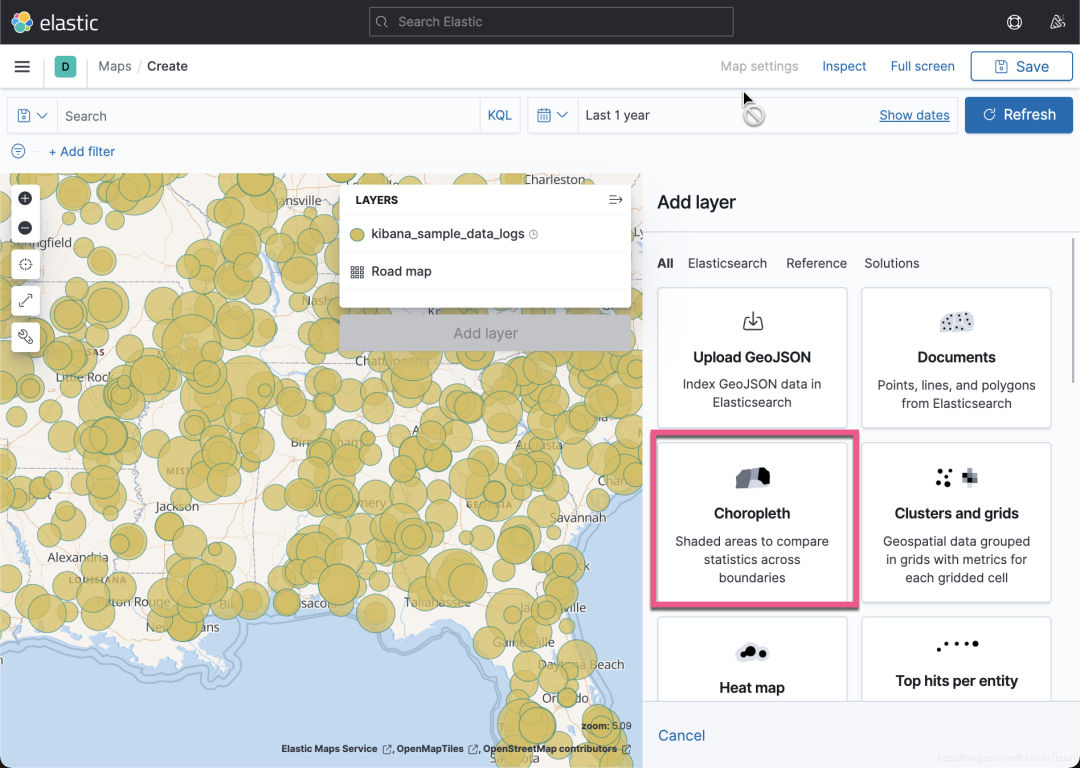Zoom in on the map

point(25,198)
